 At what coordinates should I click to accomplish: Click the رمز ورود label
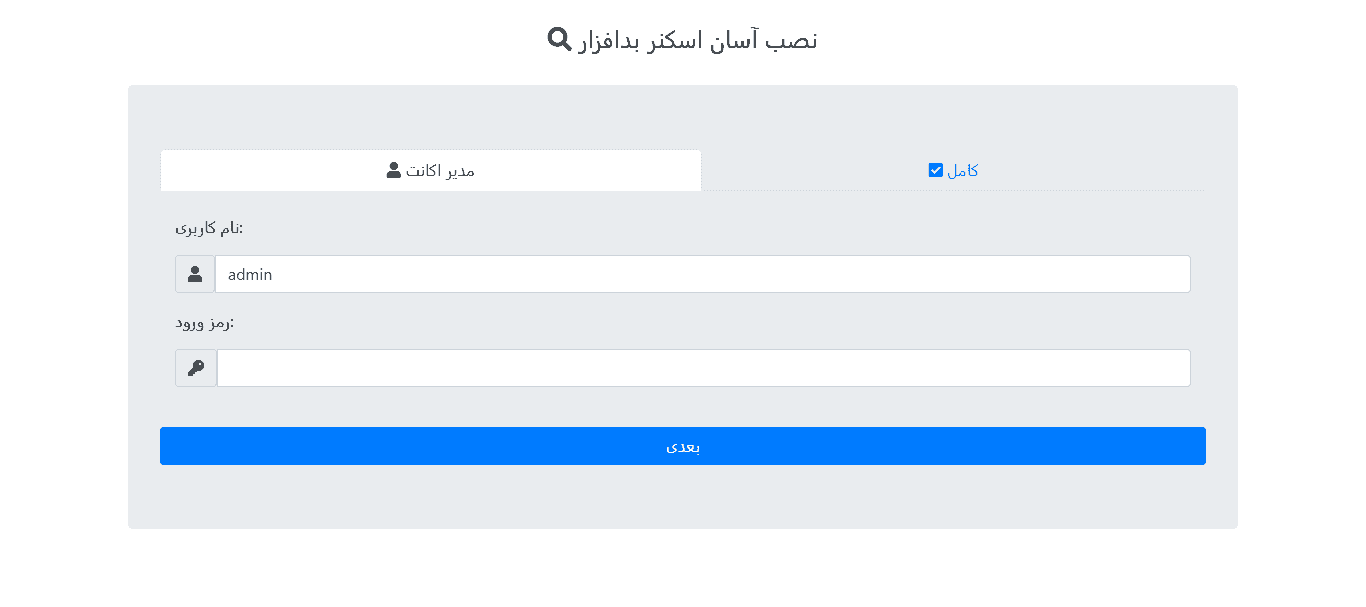[x=204, y=322]
